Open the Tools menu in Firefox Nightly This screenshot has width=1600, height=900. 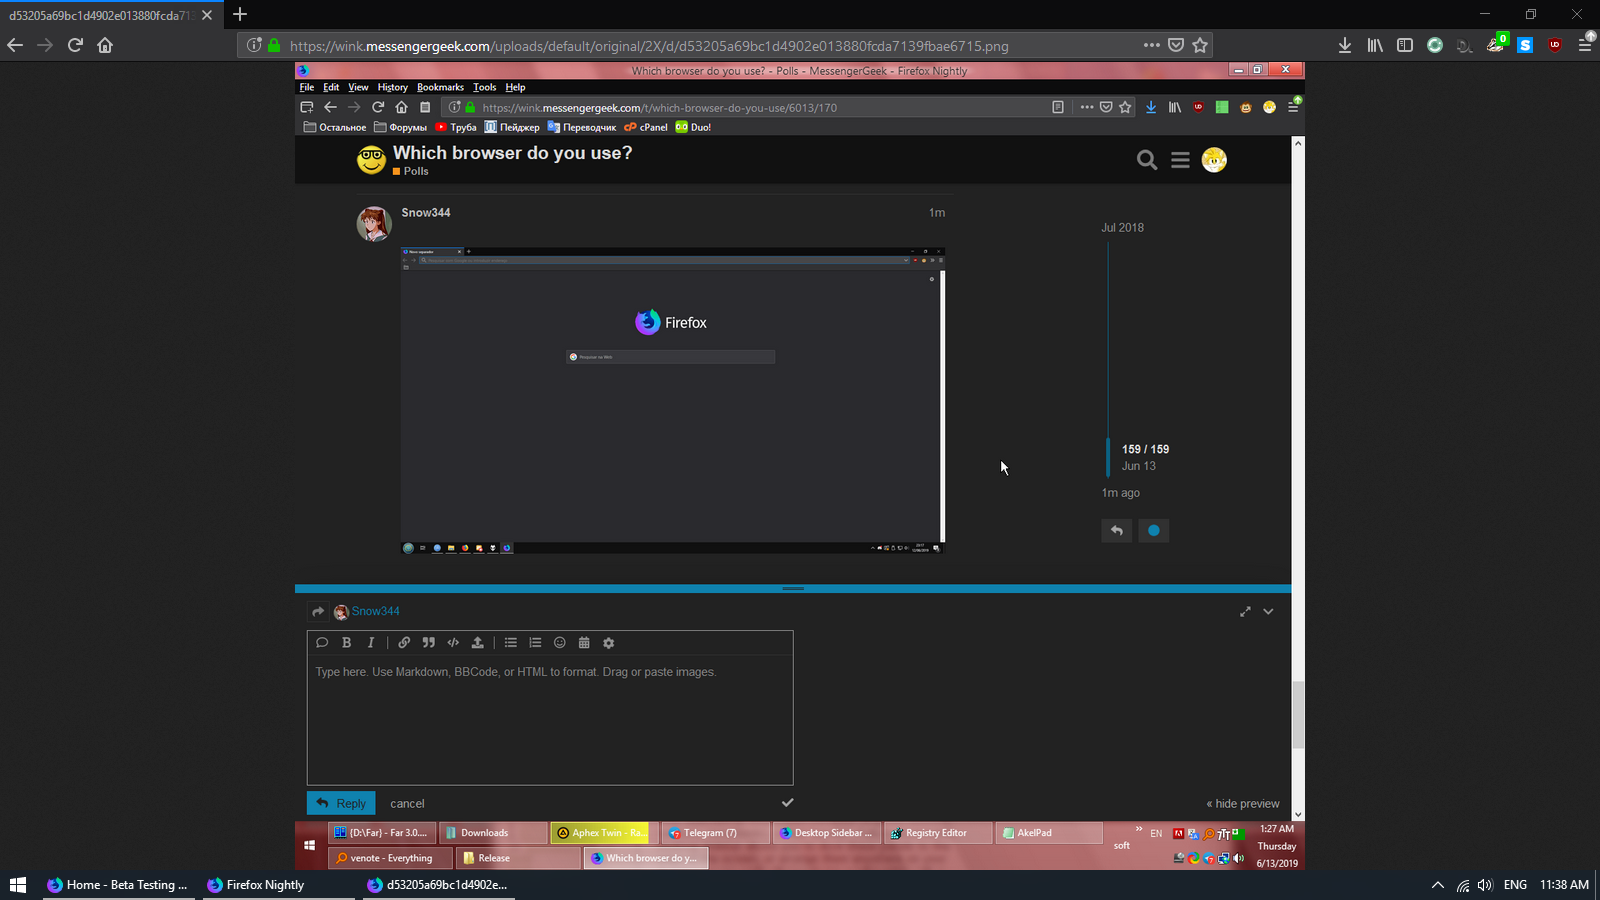484,87
